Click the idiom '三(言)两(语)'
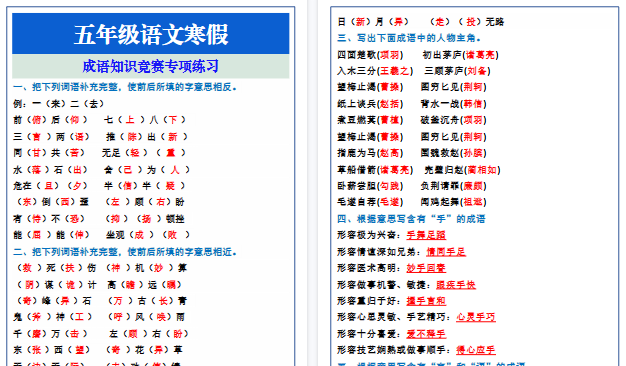This screenshot has height=366, width=626. tap(51, 137)
